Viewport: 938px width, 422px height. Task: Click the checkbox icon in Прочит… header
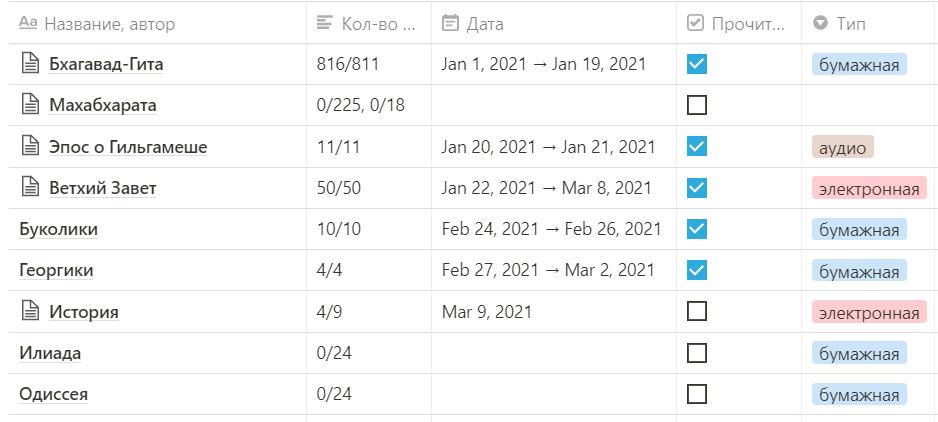[696, 23]
